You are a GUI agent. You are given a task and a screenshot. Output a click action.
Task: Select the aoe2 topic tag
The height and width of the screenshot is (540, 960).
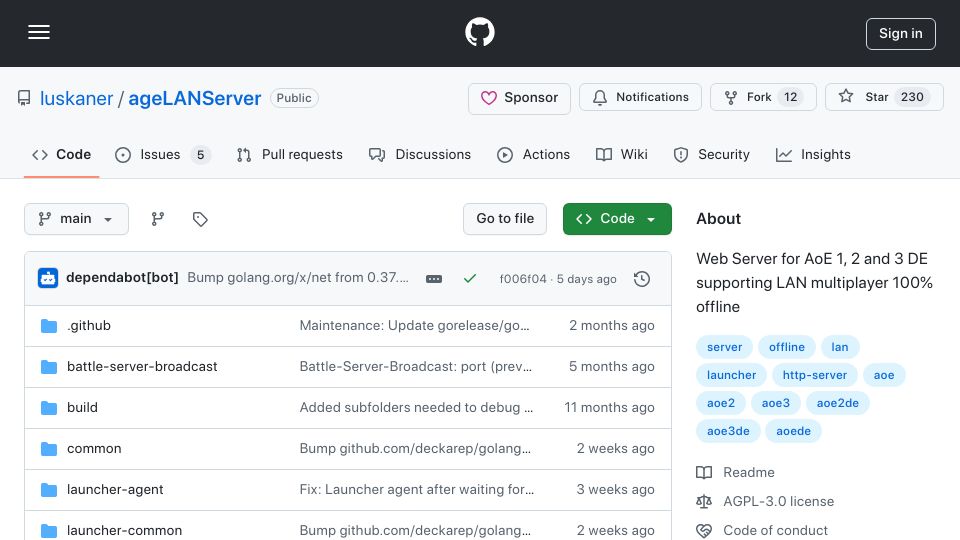point(721,403)
